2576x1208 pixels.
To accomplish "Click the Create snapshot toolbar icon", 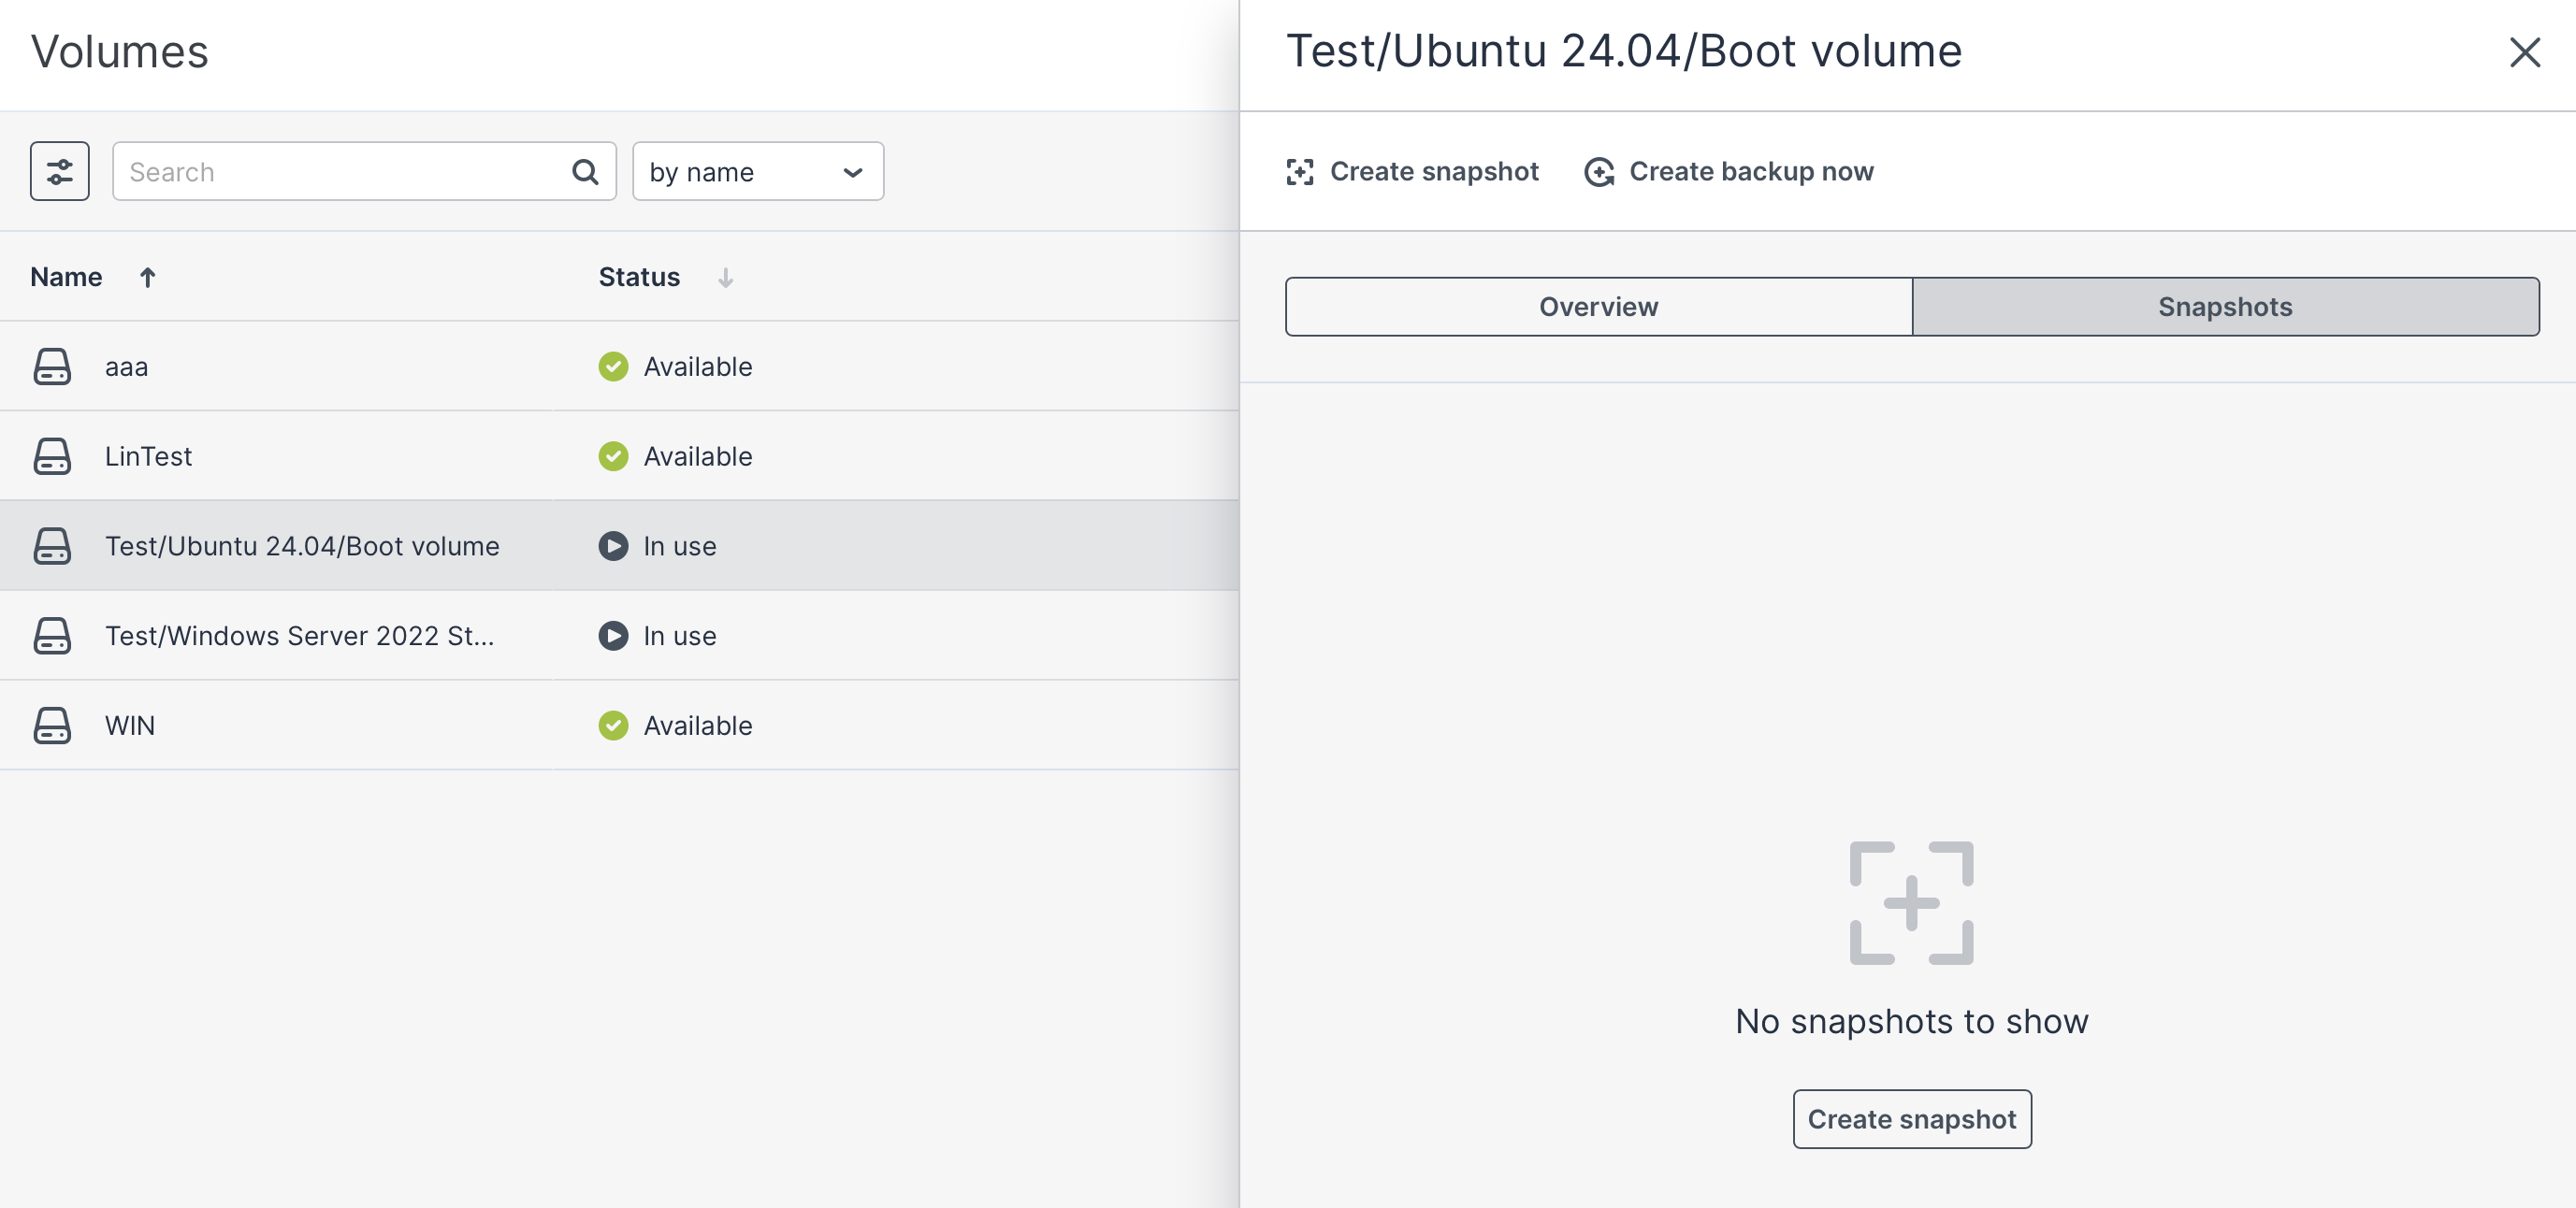I will pos(1299,172).
